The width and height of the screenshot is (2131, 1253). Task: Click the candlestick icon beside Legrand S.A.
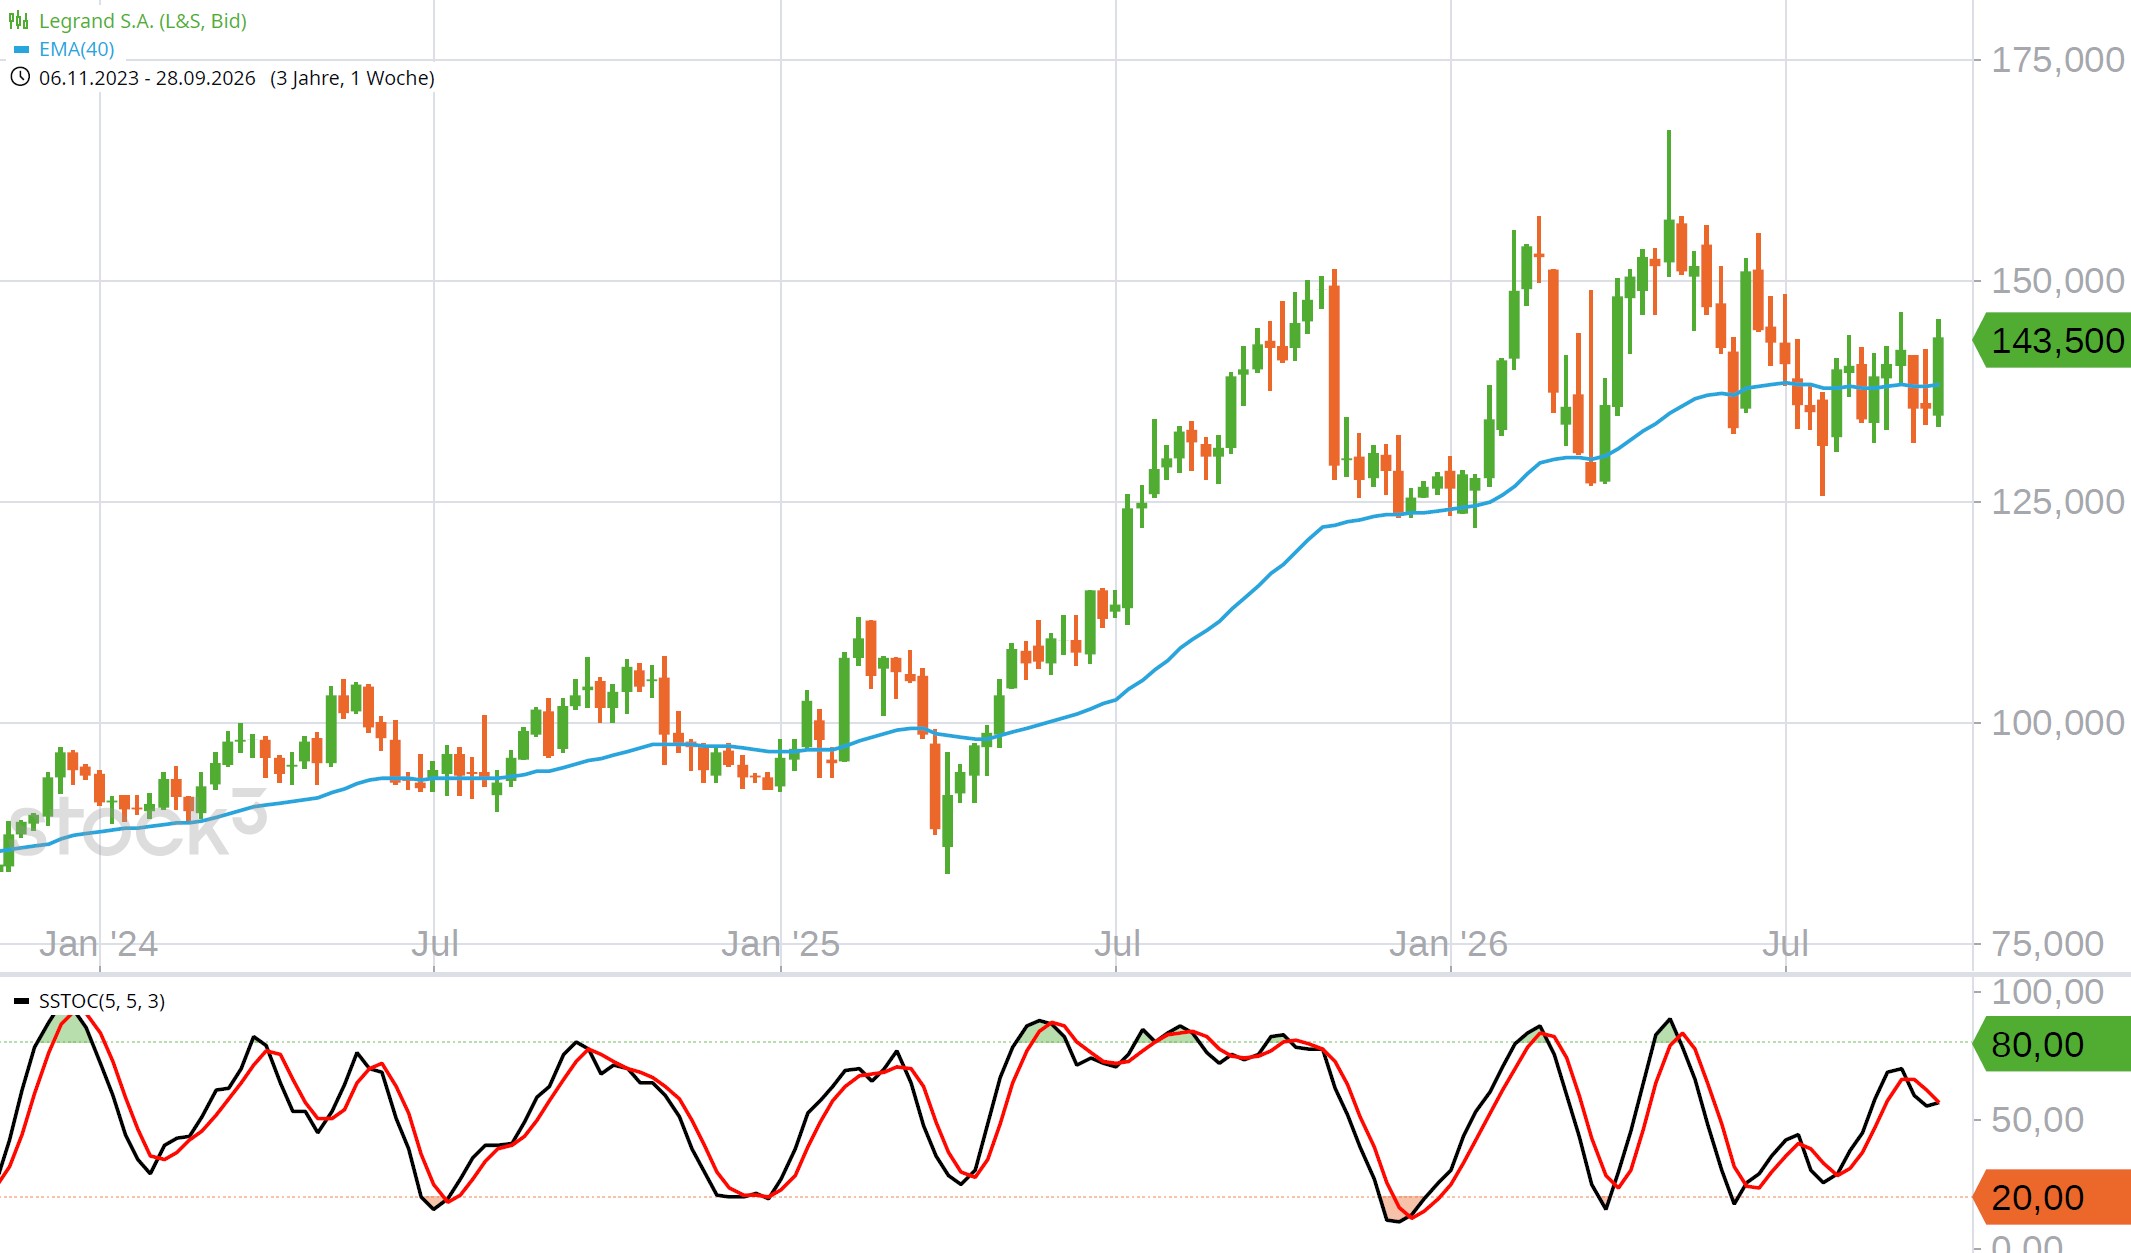tap(19, 21)
